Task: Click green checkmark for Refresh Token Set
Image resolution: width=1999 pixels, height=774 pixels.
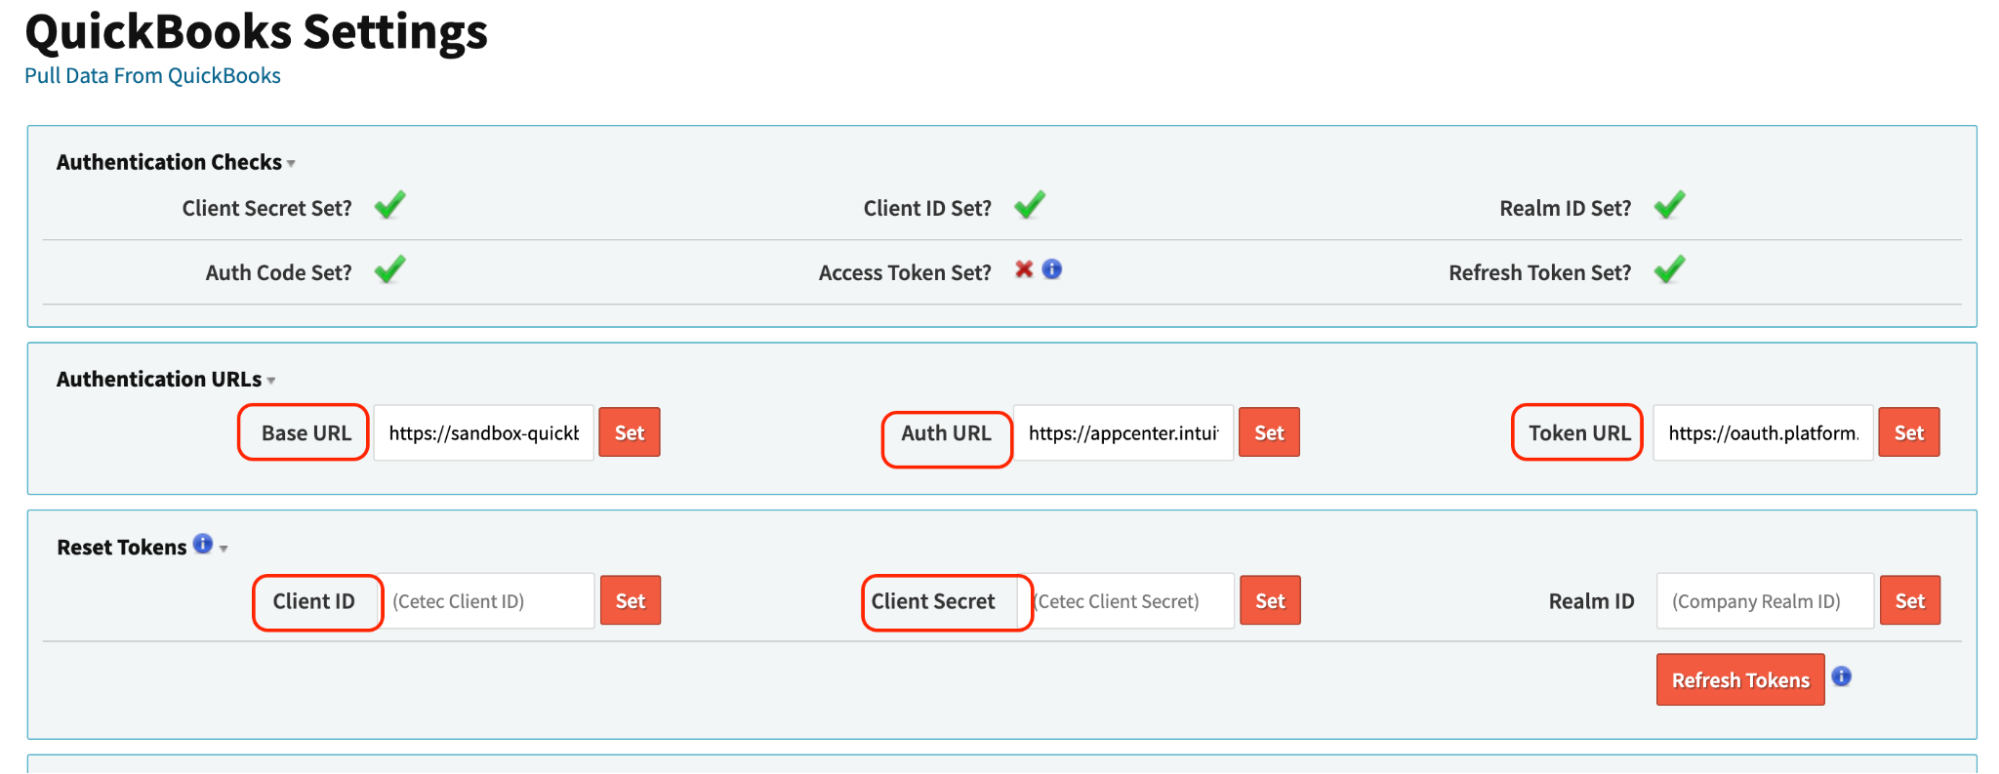Action: pyautogui.click(x=1669, y=269)
